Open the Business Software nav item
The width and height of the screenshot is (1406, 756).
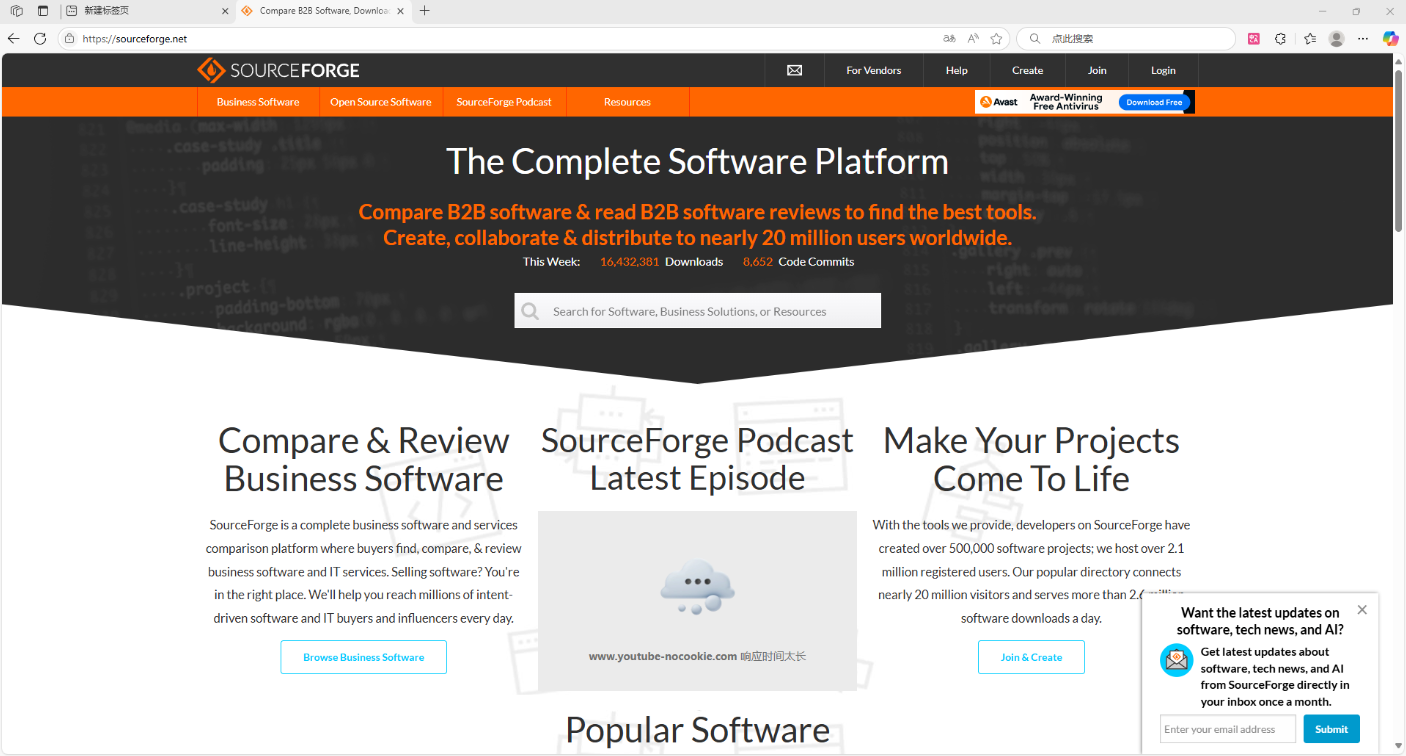(x=258, y=102)
